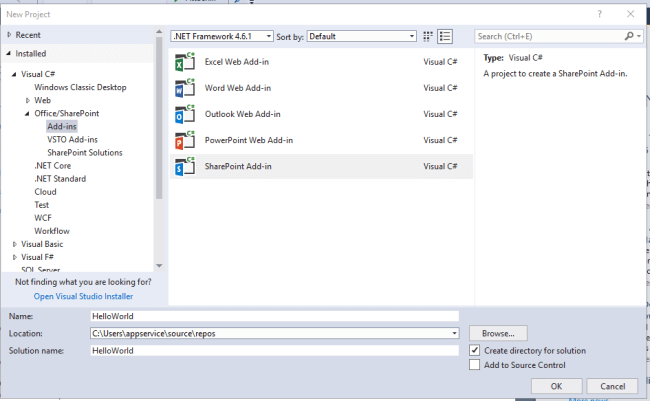Enable Add to Source Control checkbox

coord(475,365)
